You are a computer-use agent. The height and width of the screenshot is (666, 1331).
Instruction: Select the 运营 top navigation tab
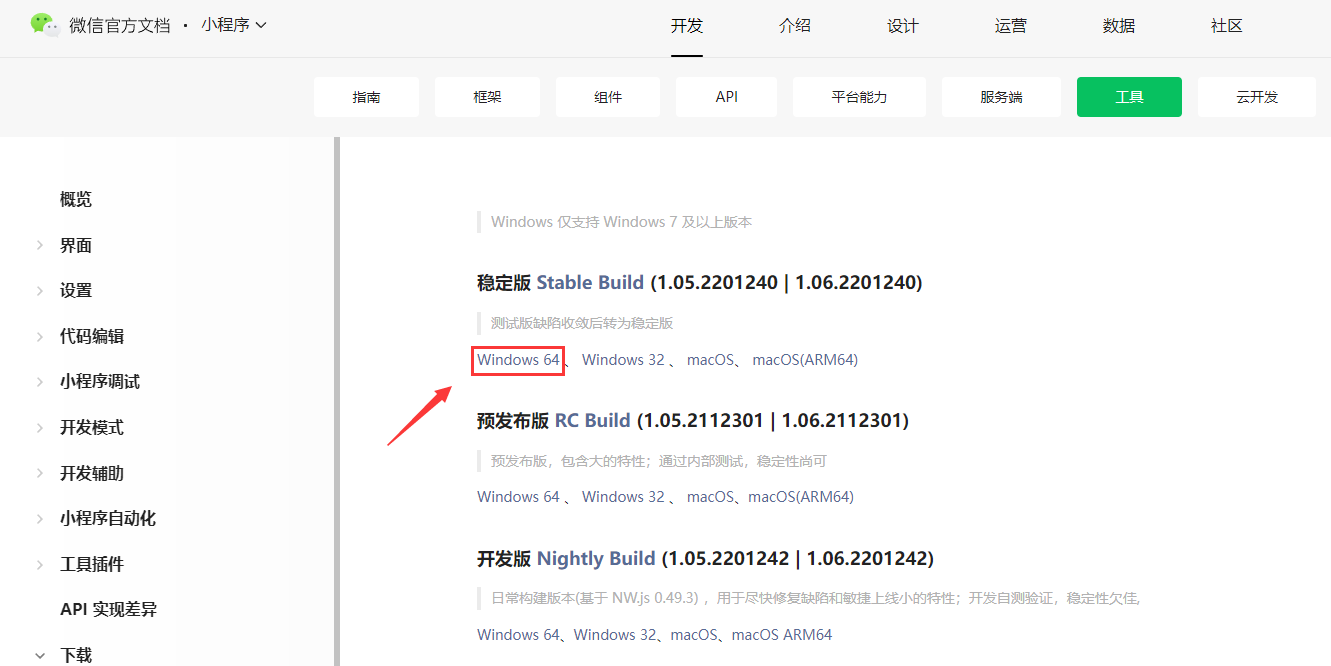click(x=1011, y=26)
